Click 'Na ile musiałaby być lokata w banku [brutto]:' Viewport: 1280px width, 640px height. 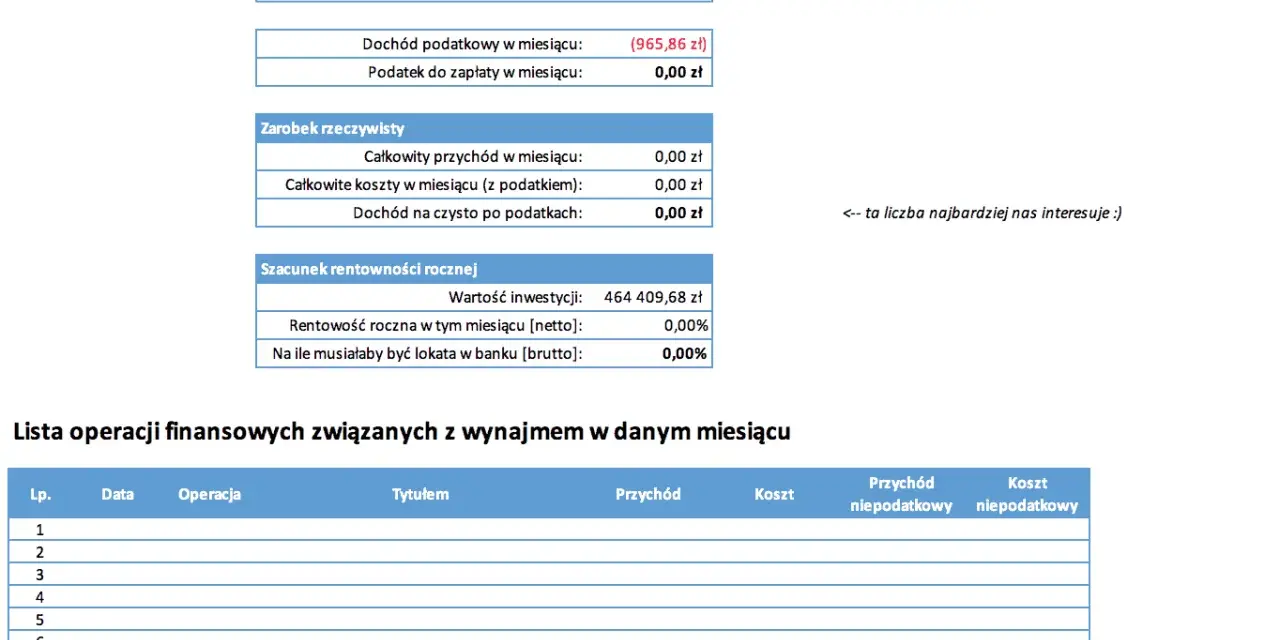(428, 353)
